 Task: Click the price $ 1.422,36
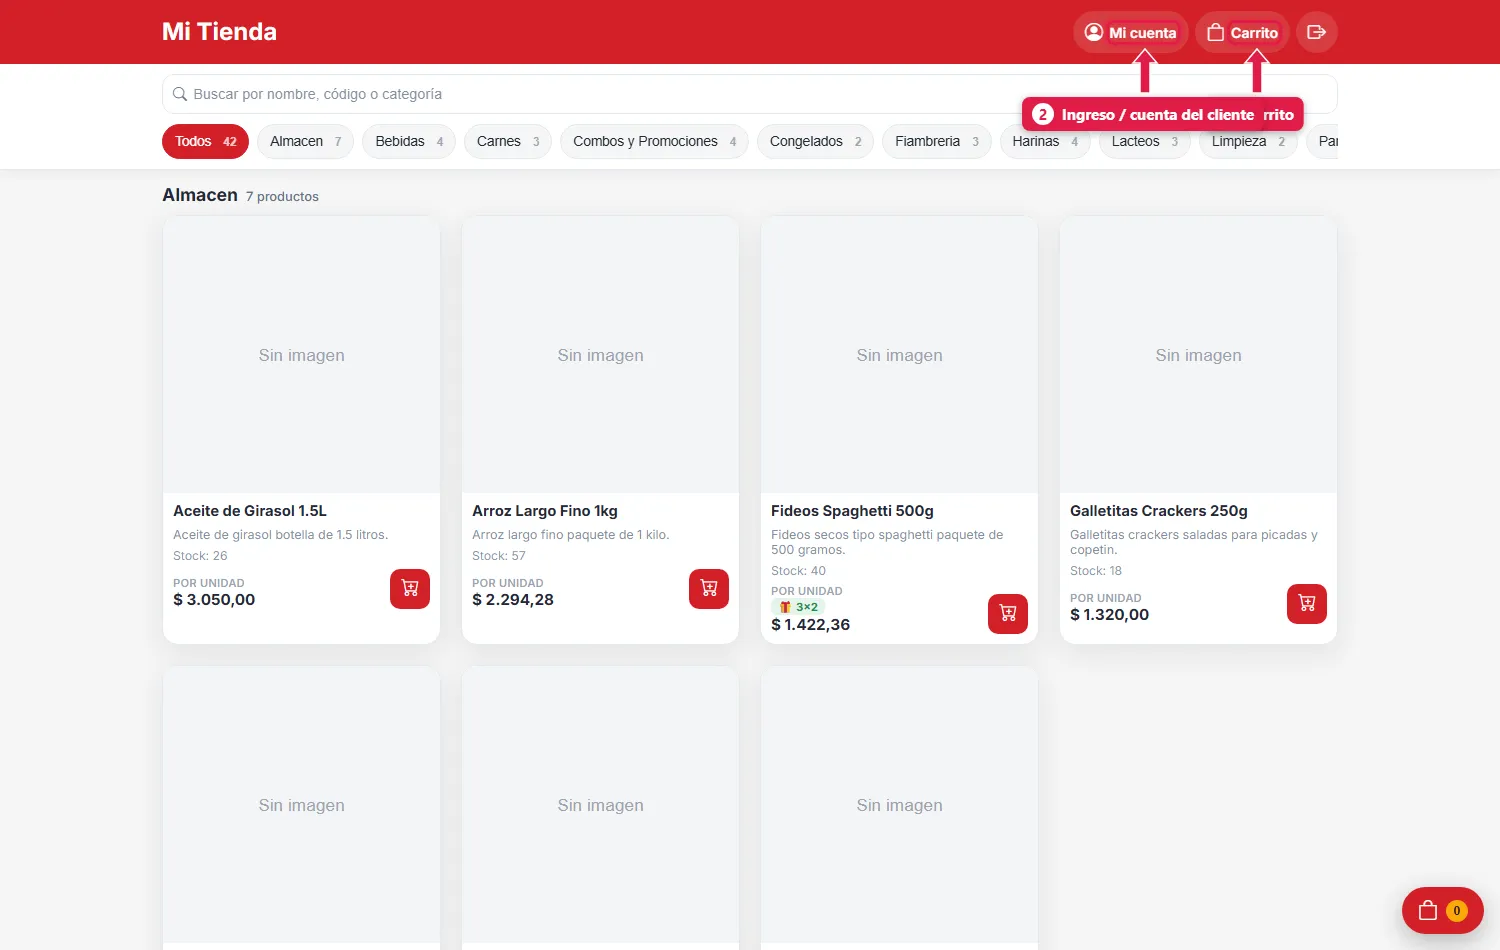[810, 625]
